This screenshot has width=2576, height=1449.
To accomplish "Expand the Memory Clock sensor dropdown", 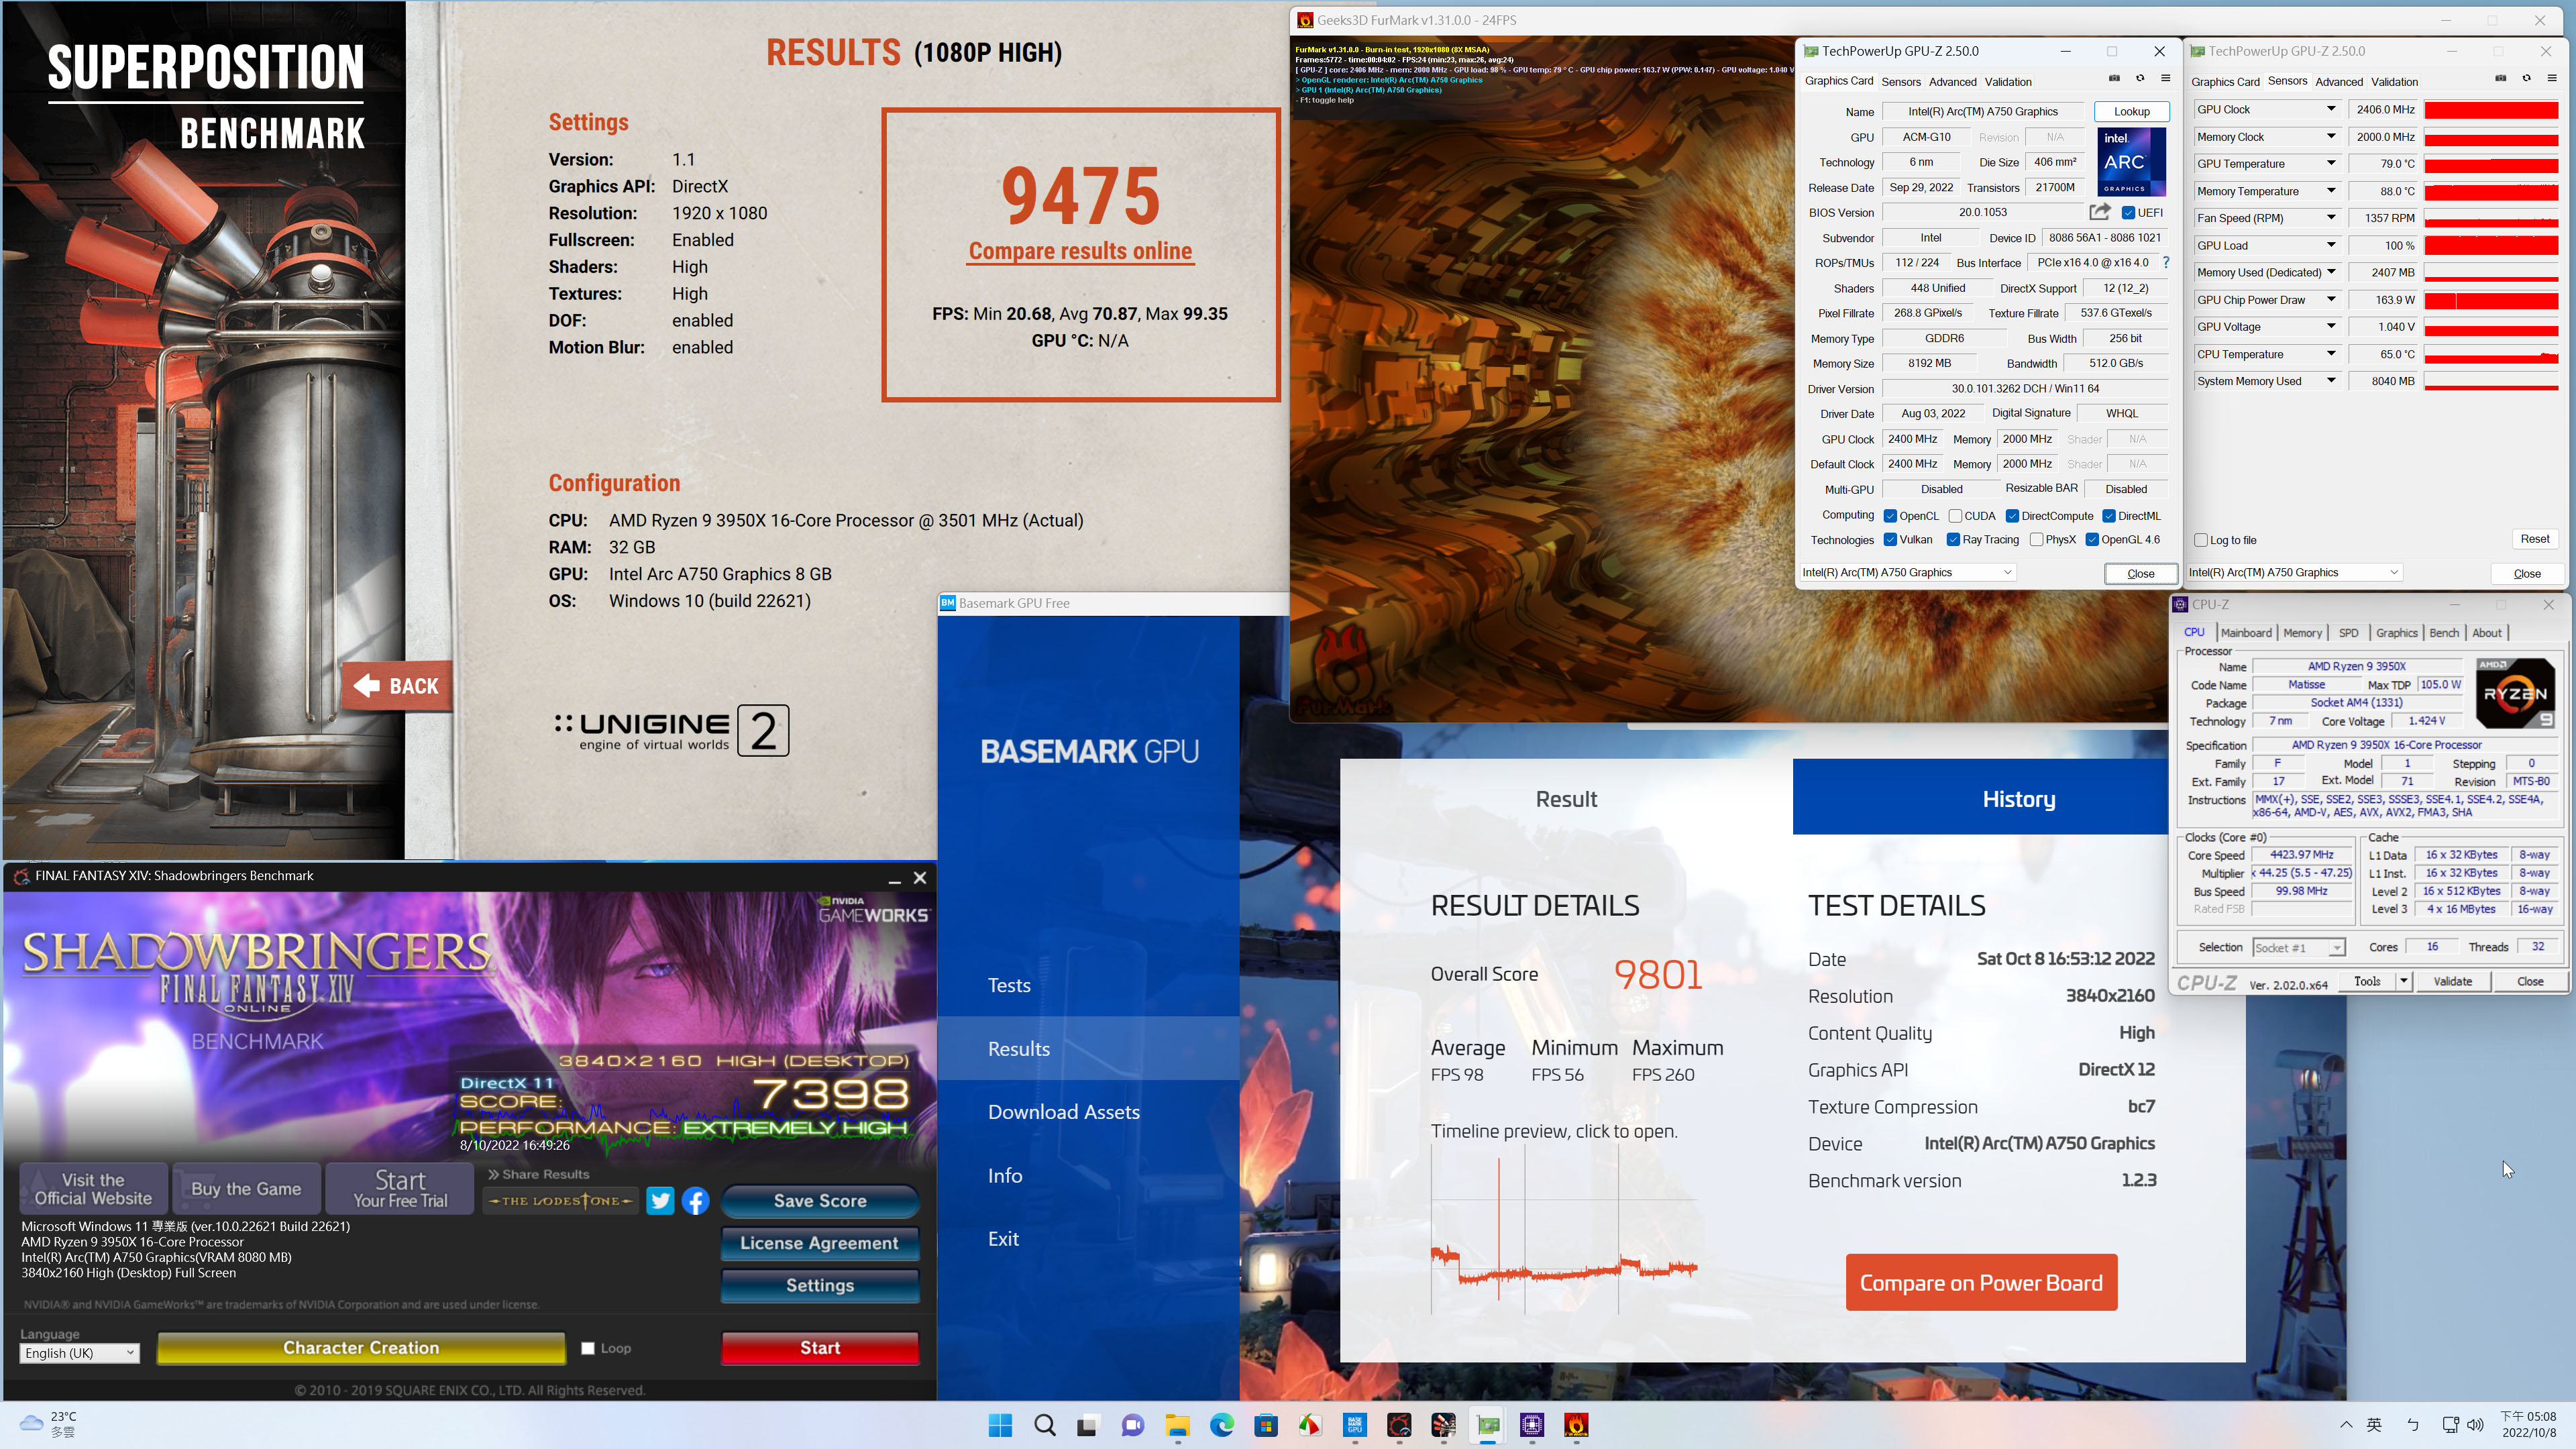I will point(2330,136).
